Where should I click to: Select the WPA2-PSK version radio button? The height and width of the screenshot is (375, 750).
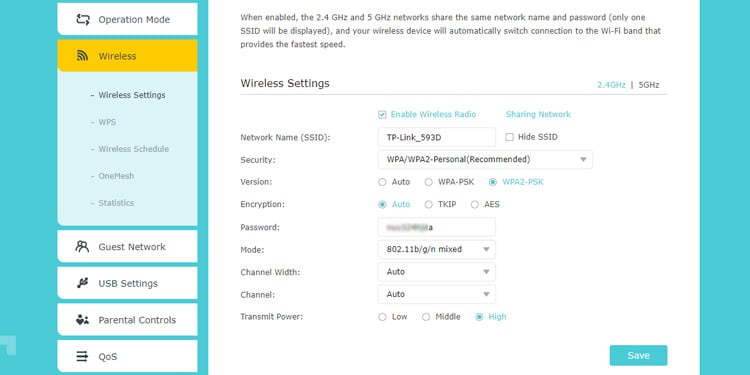[x=493, y=182]
